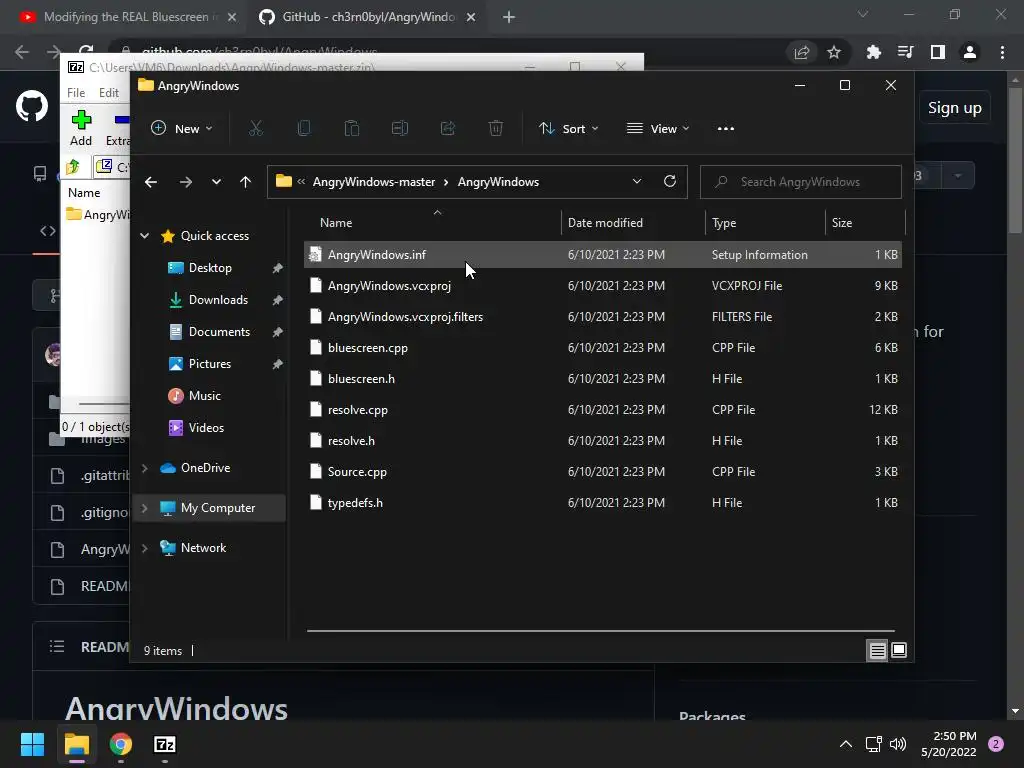Viewport: 1024px width, 768px height.
Task: Click the Share icon in Explorer toolbar
Action: coord(448,129)
